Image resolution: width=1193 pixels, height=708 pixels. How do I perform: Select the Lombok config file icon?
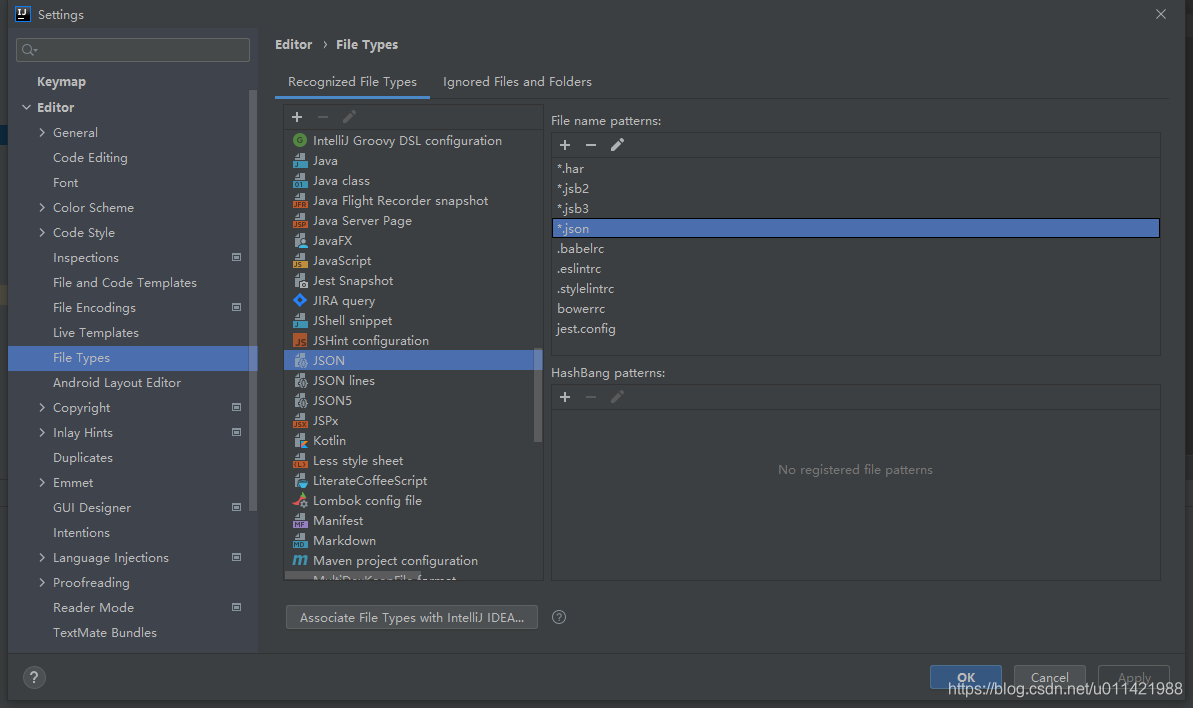[x=300, y=500]
